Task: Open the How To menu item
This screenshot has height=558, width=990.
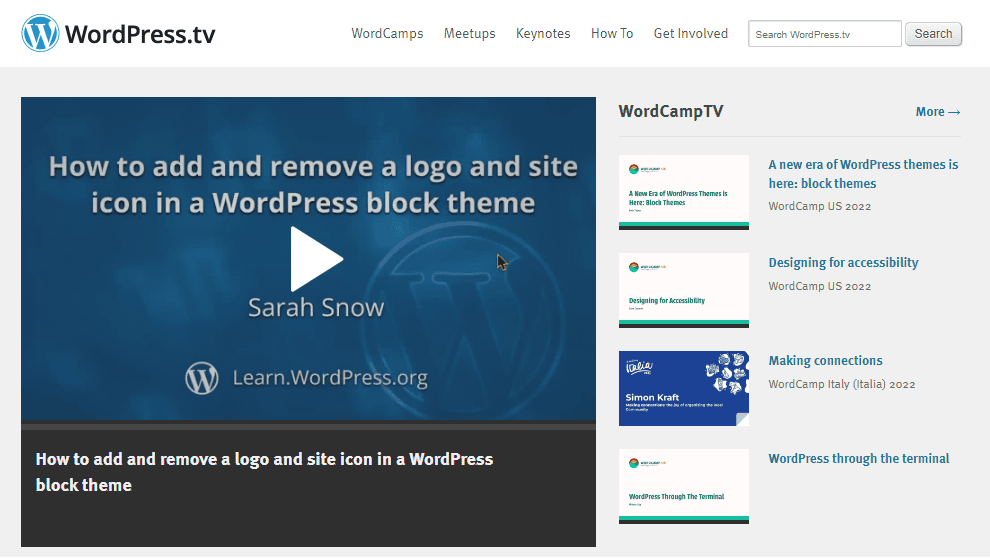Action: [612, 34]
